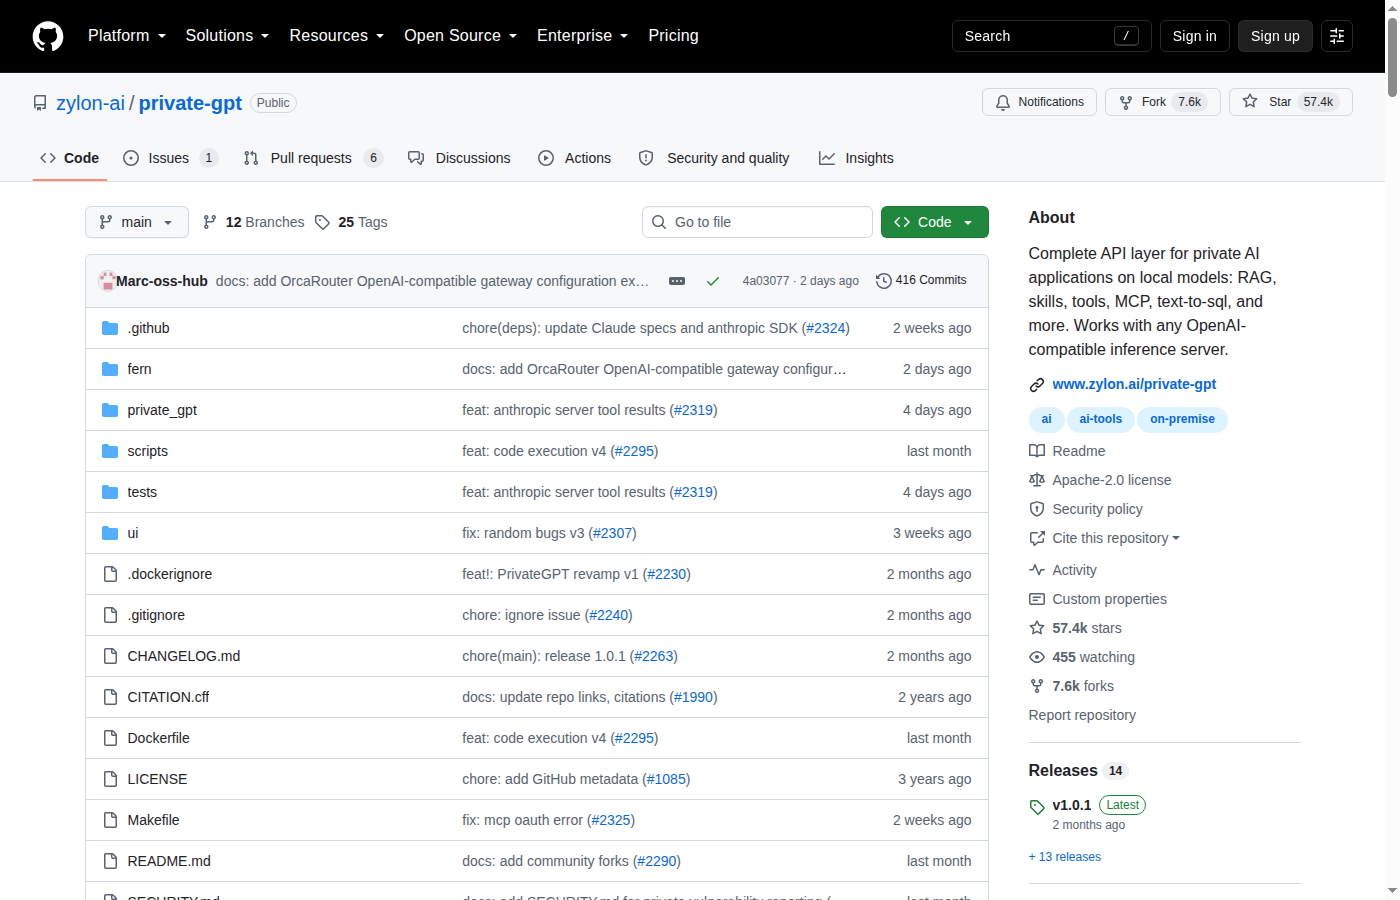This screenshot has width=1400, height=900.
Task: Click the on-premise topic tag
Action: 1182,419
